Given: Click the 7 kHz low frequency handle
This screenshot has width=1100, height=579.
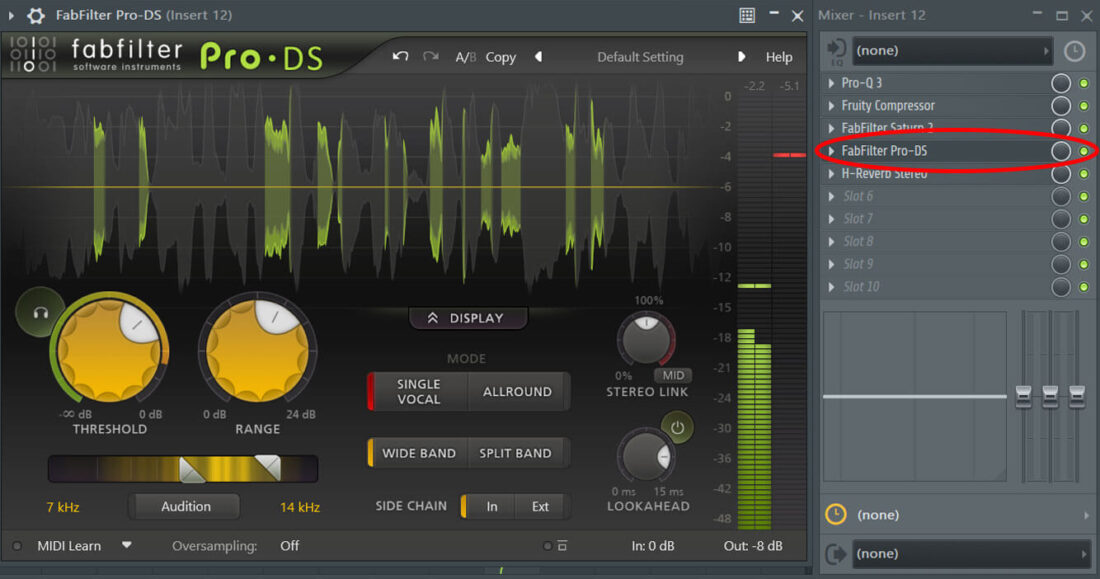Looking at the screenshot, I should coord(192,469).
